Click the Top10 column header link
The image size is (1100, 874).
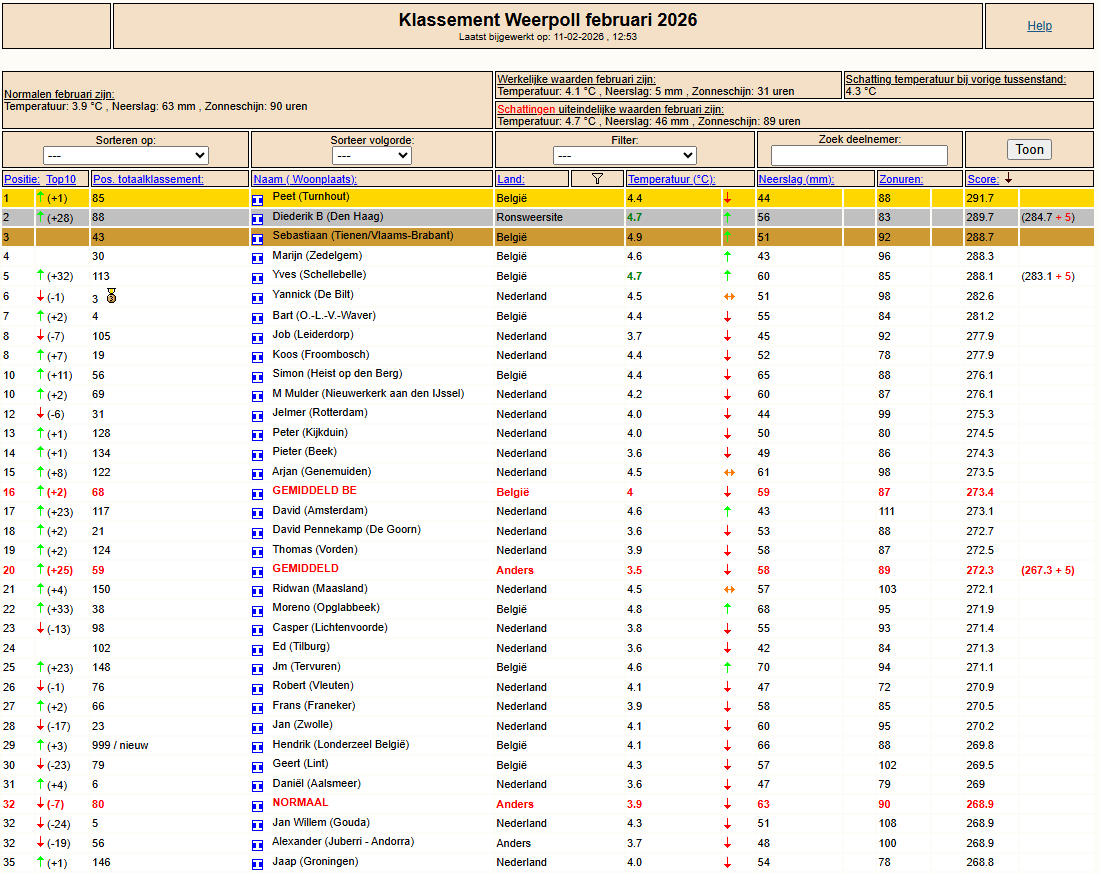point(61,180)
